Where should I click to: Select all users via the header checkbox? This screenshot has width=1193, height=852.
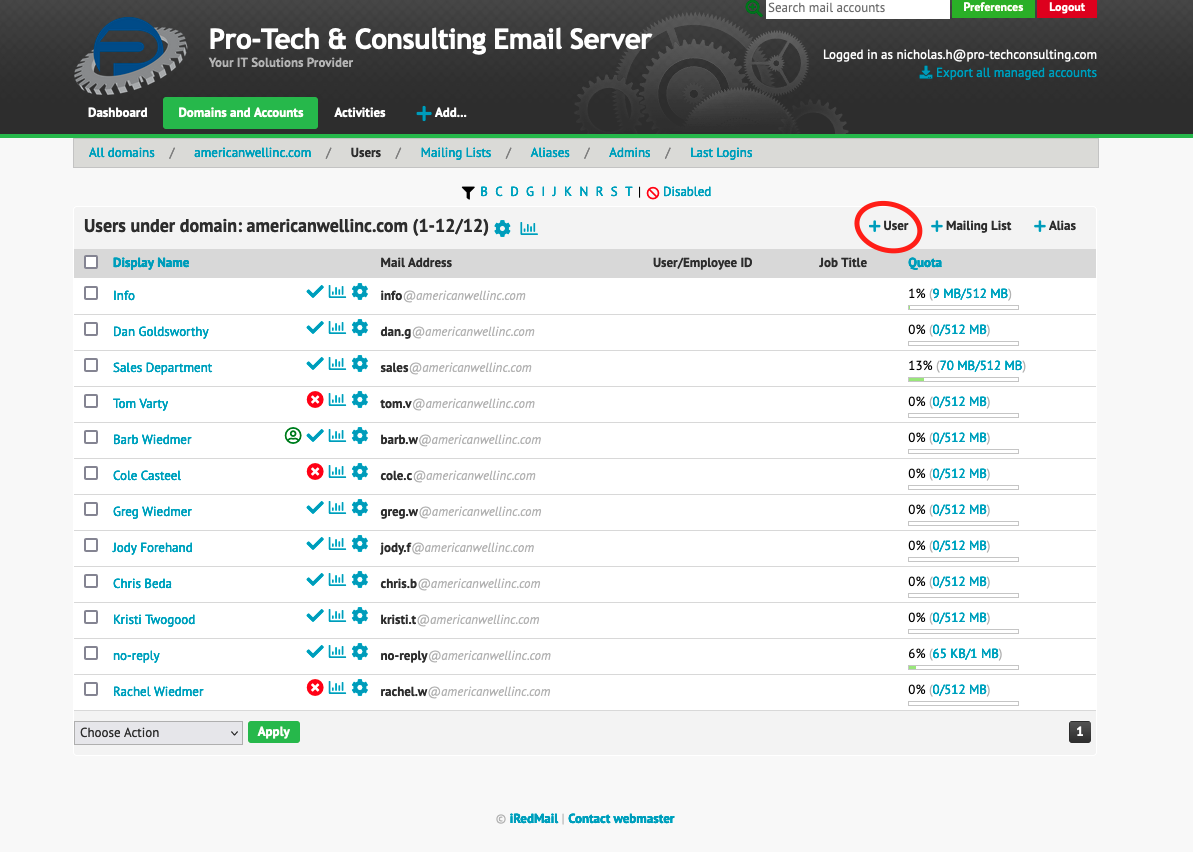91,262
